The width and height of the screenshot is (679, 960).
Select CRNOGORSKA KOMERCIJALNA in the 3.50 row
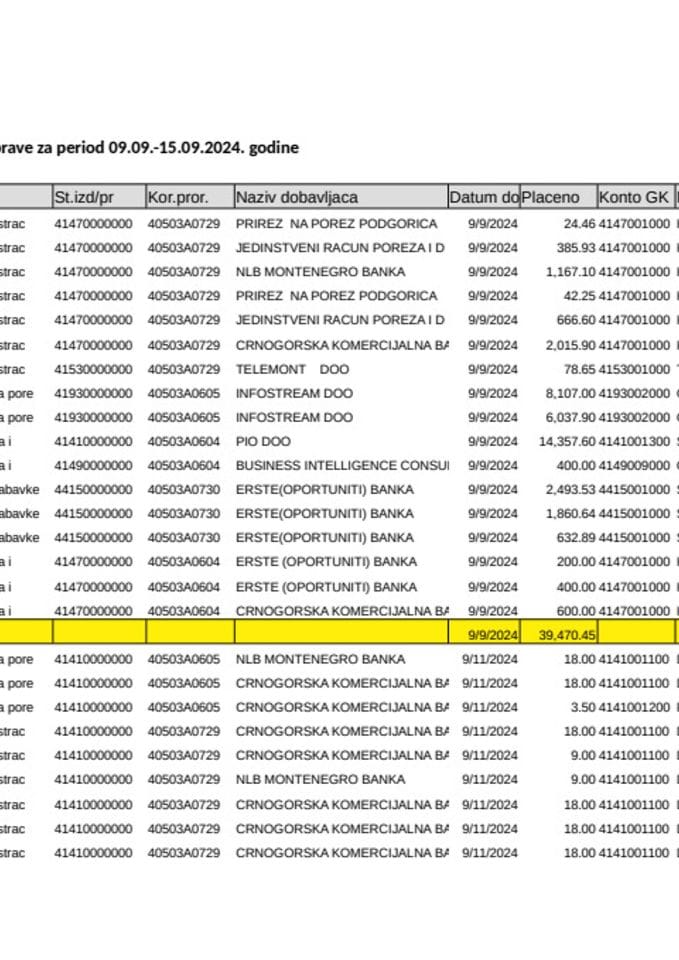(342, 707)
